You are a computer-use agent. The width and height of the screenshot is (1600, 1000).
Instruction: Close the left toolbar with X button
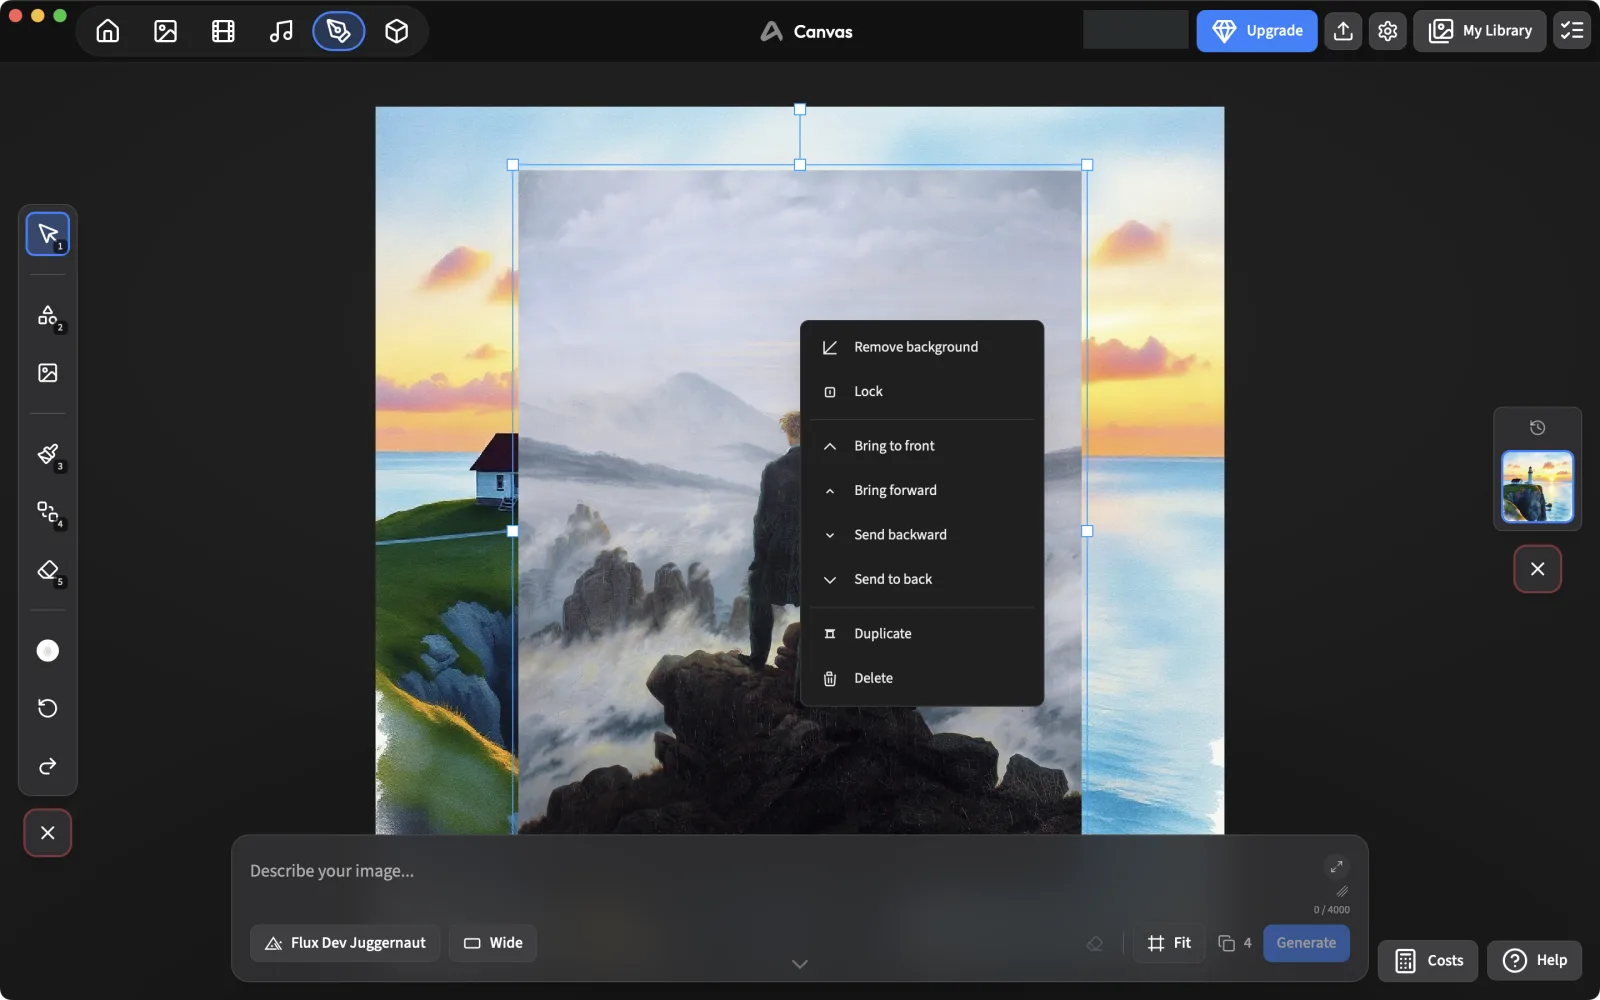(x=48, y=833)
